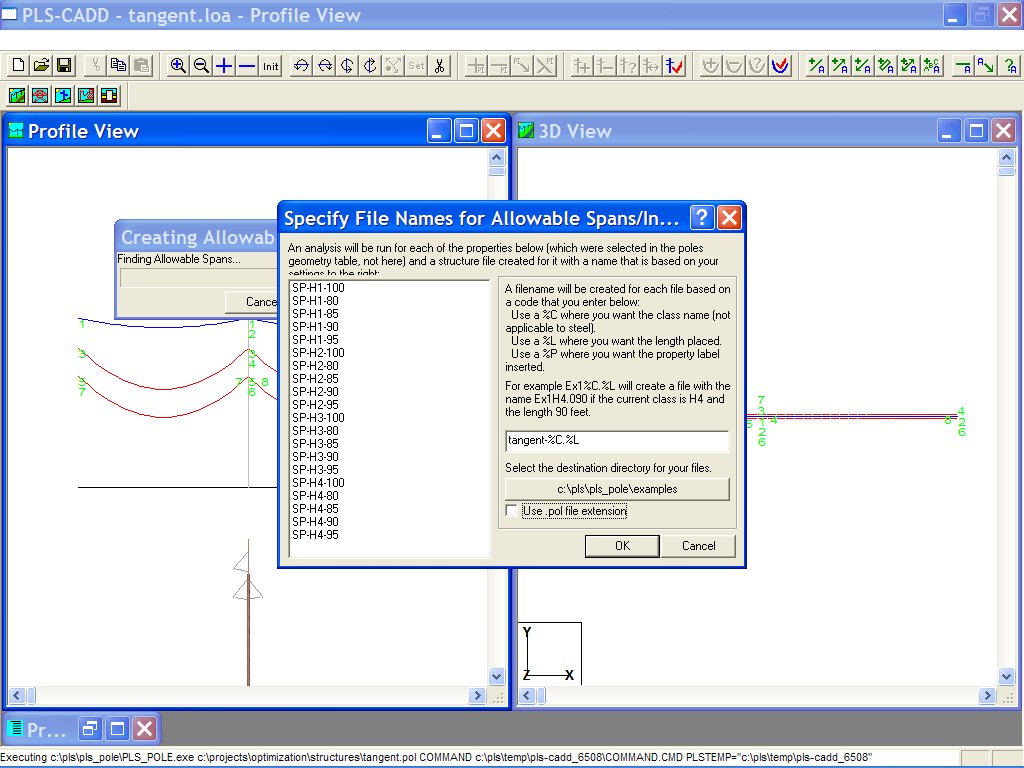The width and height of the screenshot is (1024, 768).
Task: Confirm file names with the OK button
Action: click(x=621, y=546)
